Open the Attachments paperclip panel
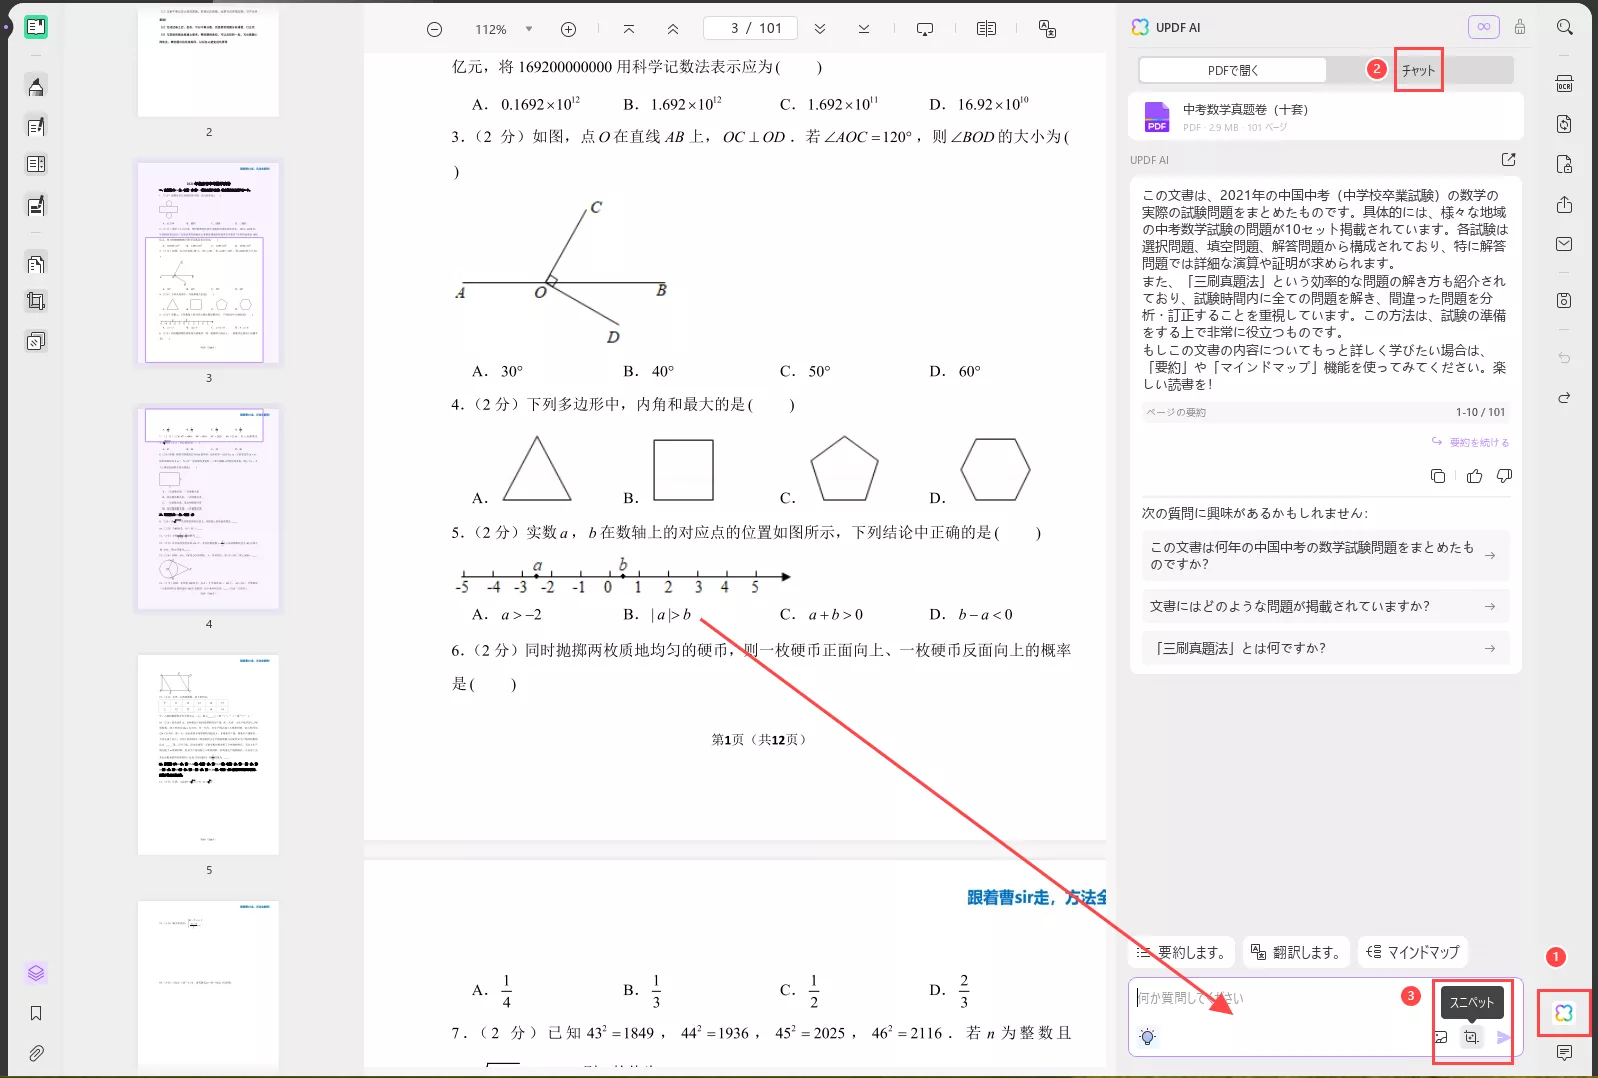 (x=36, y=1053)
